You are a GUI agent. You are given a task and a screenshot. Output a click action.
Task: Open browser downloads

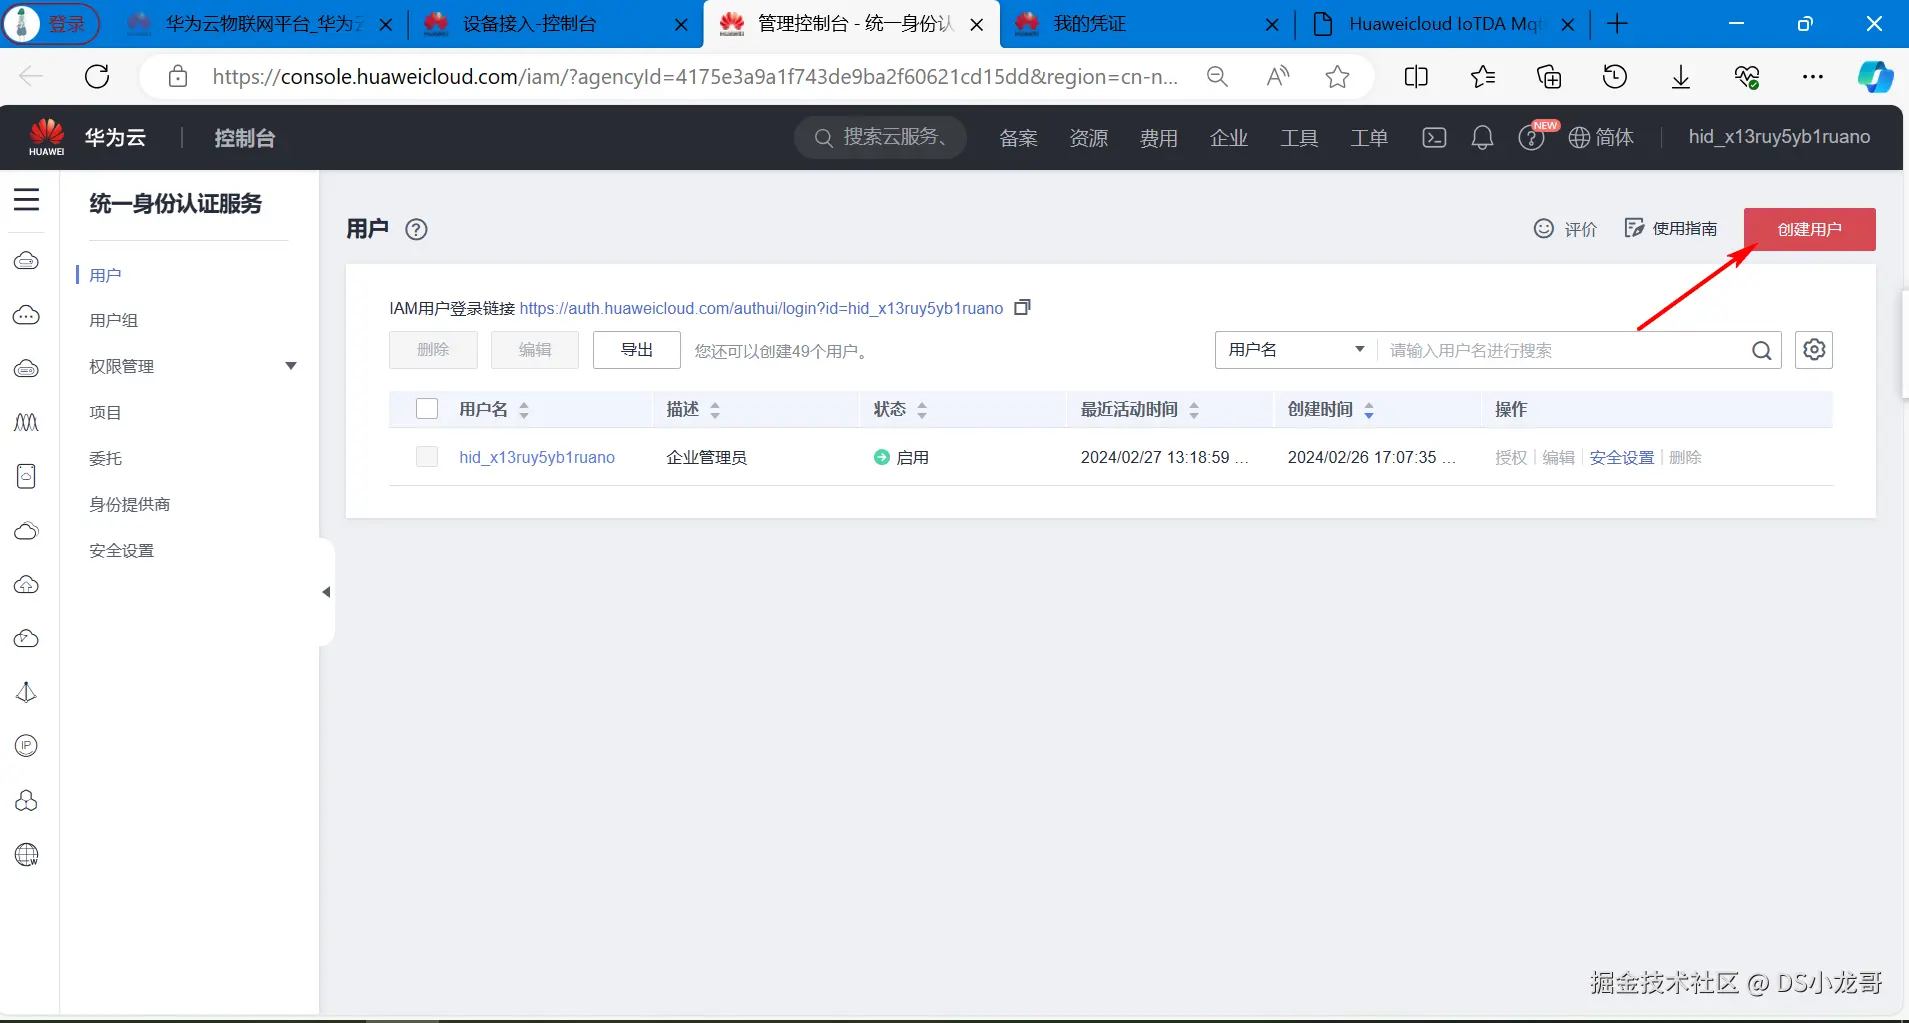(x=1681, y=77)
